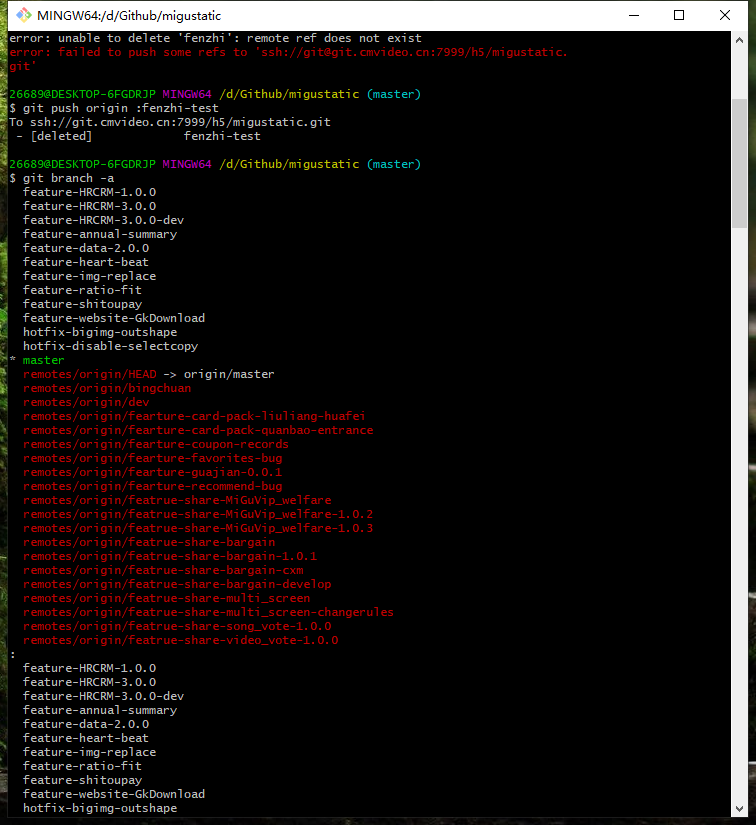Click the 'git branch -a' command line
The height and width of the screenshot is (825, 756).
coord(62,178)
